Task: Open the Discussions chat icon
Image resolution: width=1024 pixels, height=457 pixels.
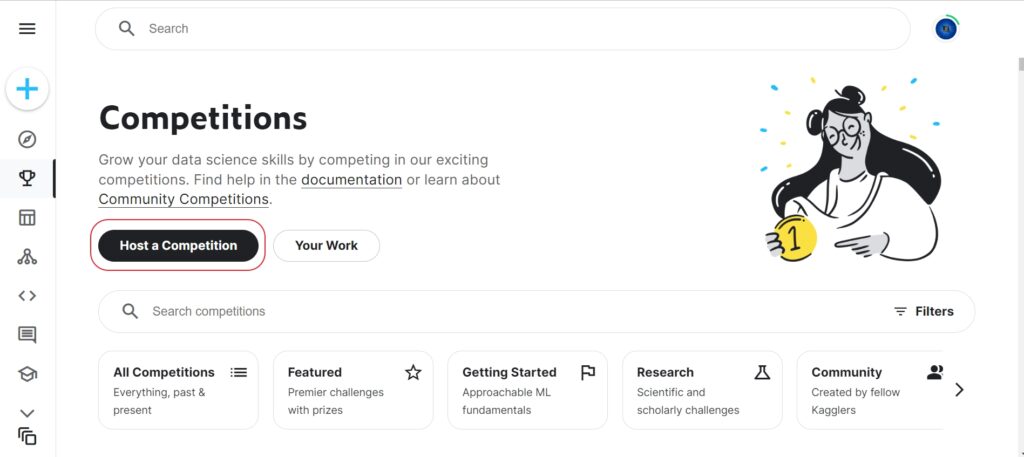Action: 27,335
